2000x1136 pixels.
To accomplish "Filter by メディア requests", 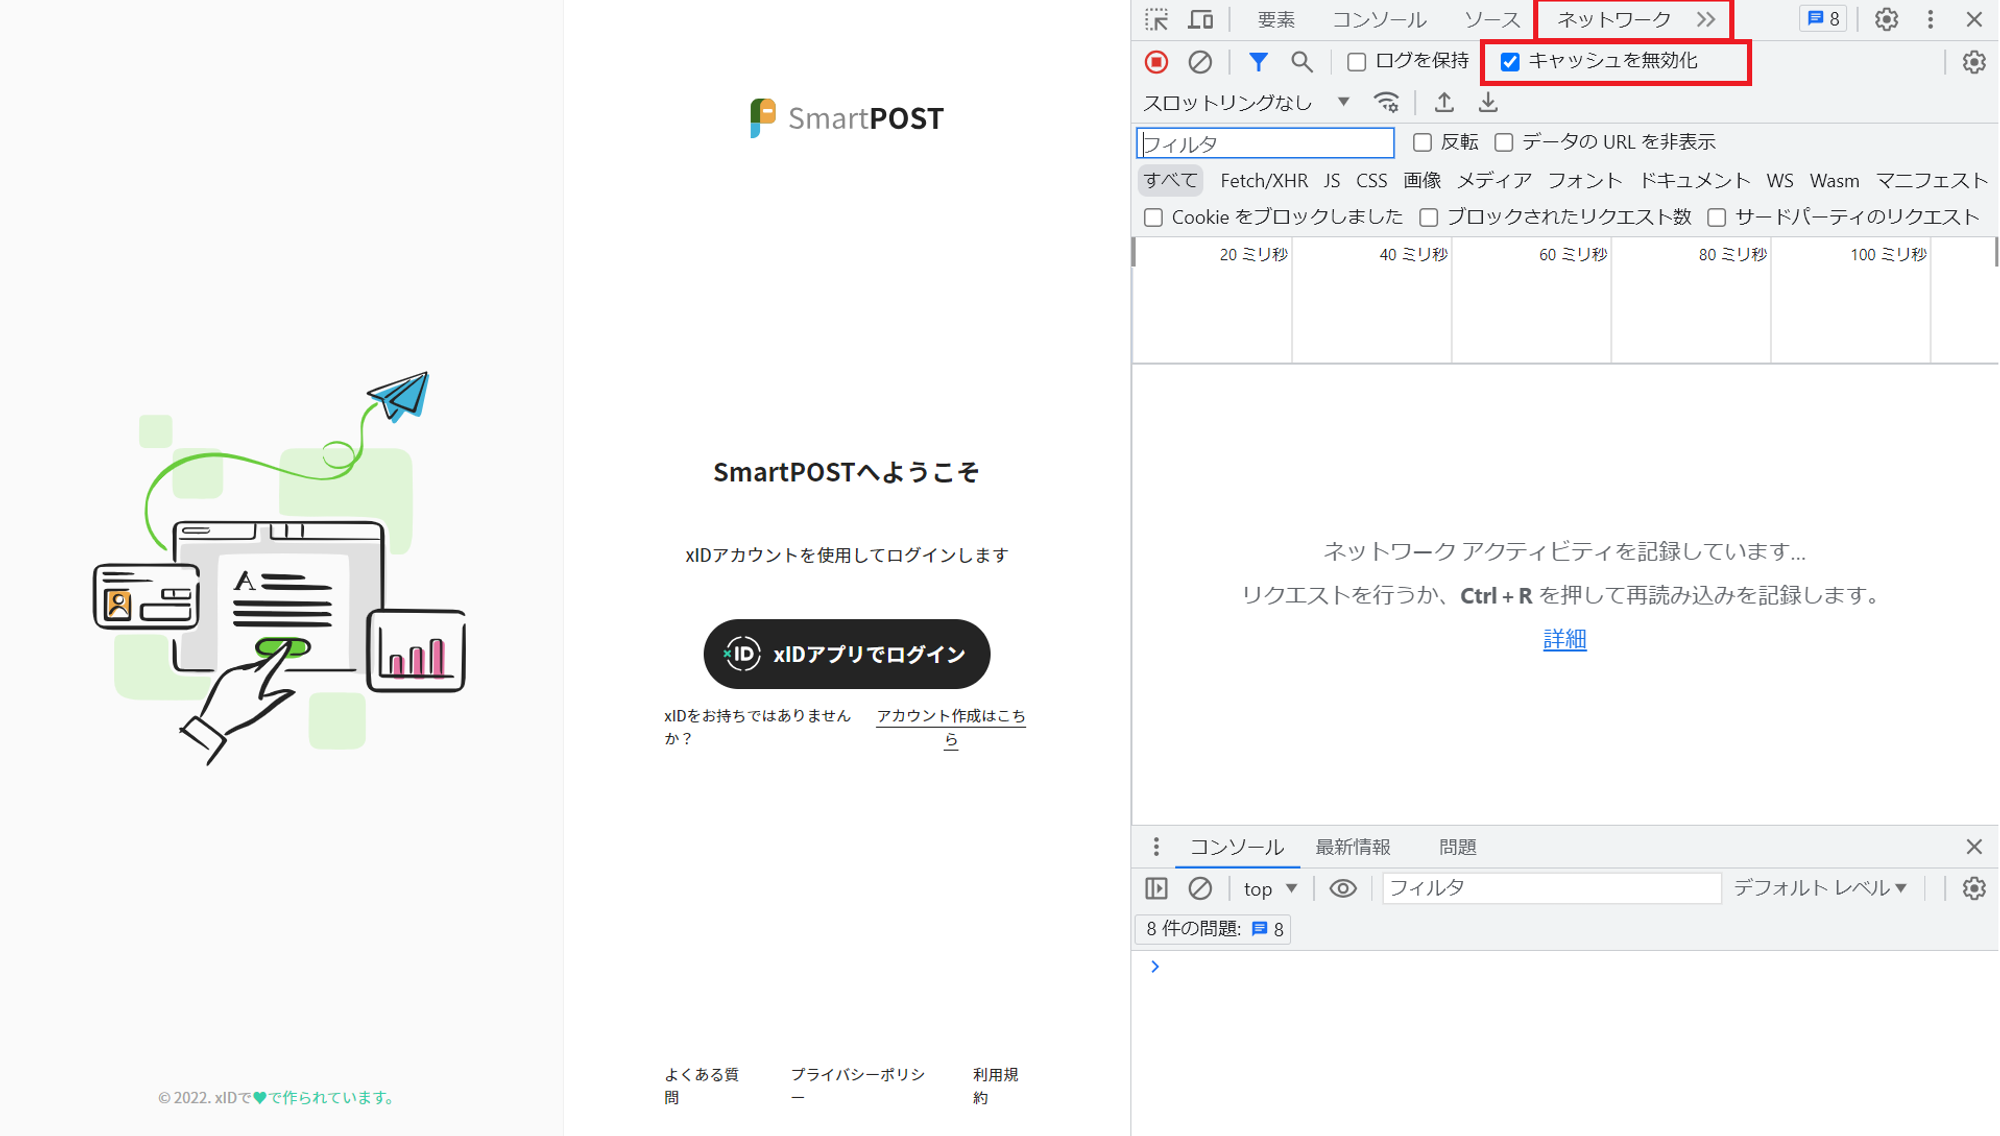I will click(1494, 180).
